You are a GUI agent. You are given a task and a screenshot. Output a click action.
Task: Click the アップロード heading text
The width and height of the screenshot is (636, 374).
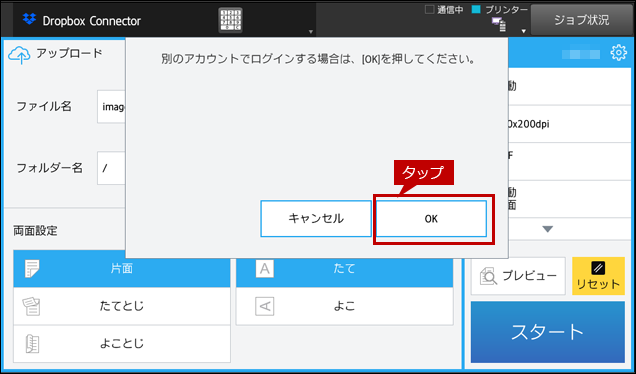69,53
